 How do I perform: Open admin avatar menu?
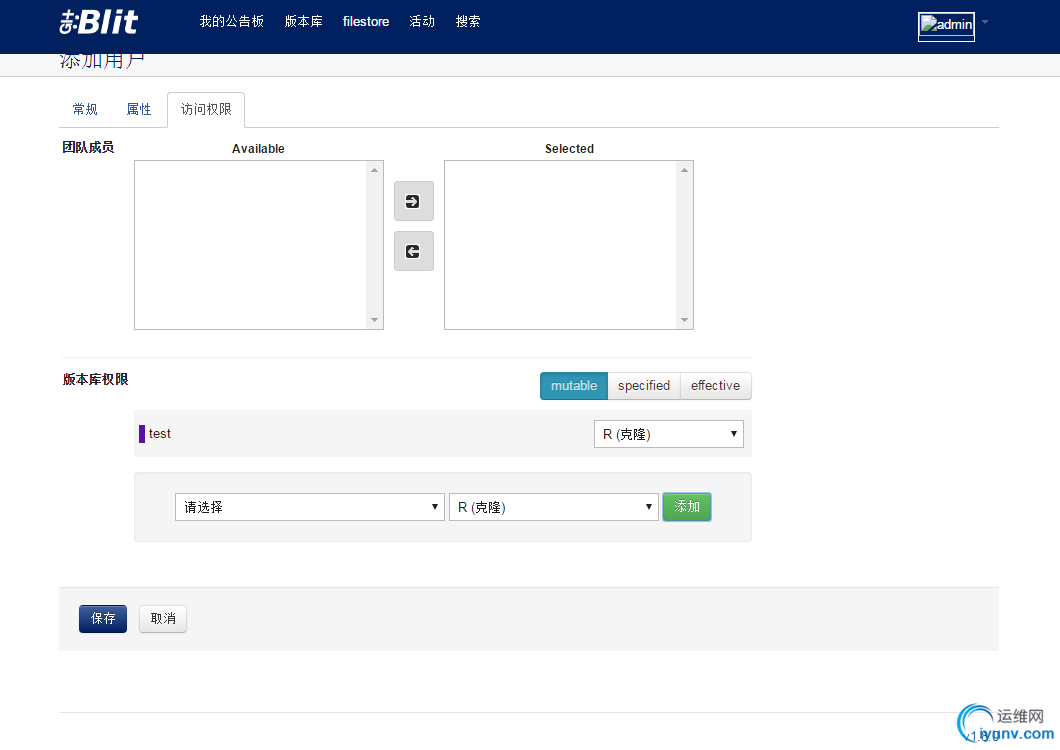pos(946,26)
